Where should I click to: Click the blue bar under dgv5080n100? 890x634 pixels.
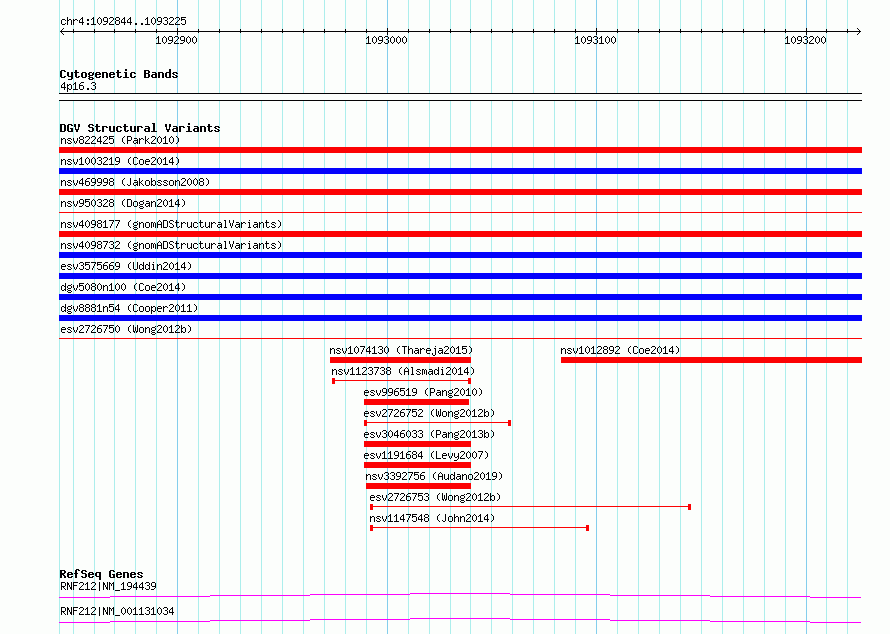[460, 297]
